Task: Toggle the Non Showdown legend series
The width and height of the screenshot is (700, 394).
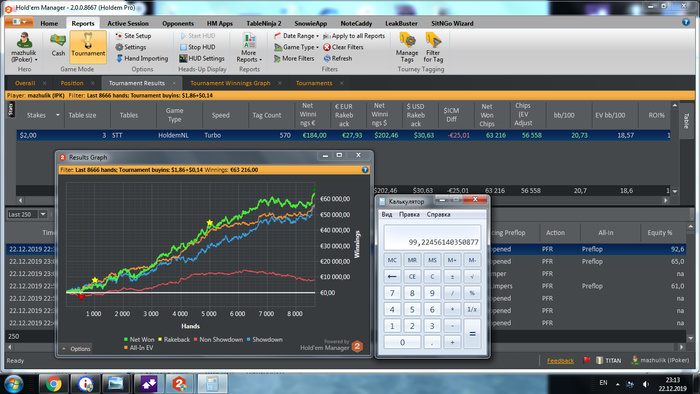Action: point(218,340)
